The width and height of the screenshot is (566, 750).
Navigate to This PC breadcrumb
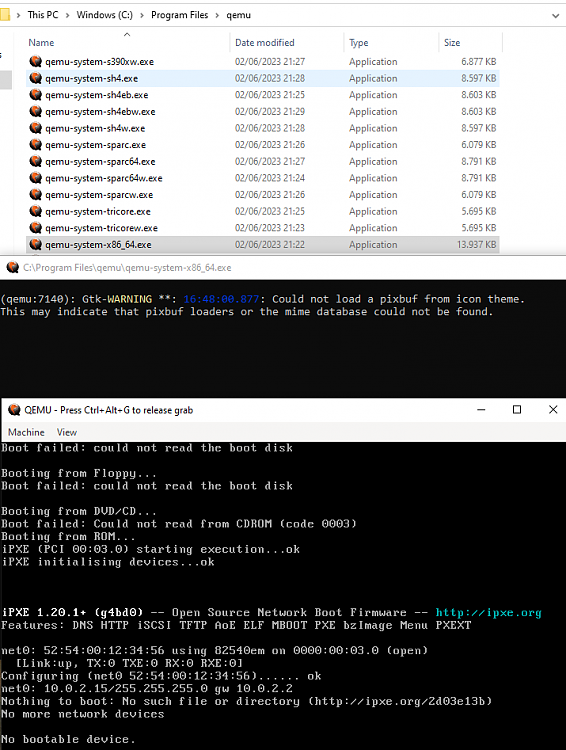pyautogui.click(x=43, y=15)
